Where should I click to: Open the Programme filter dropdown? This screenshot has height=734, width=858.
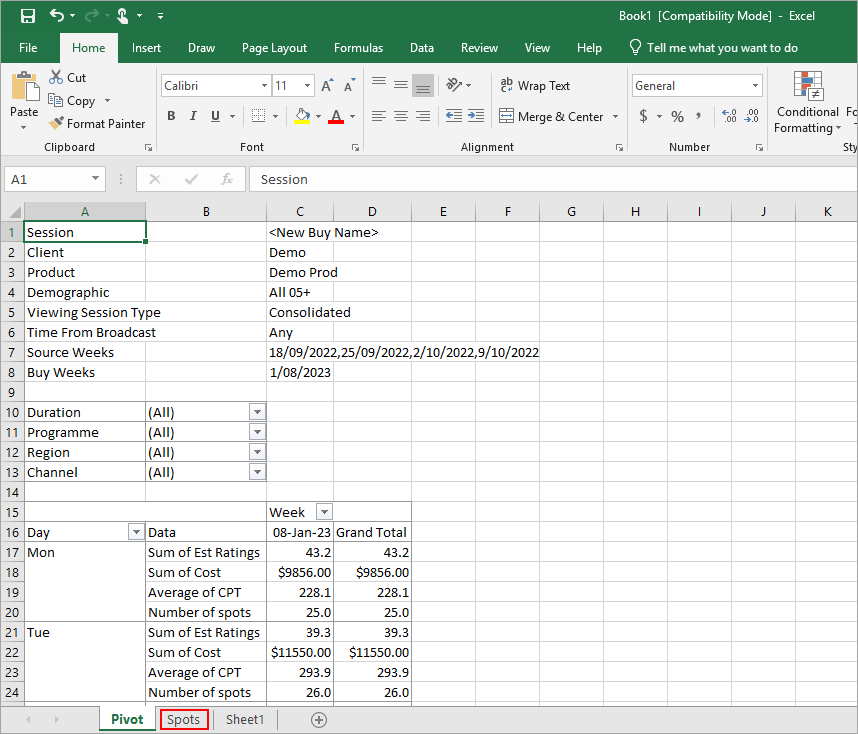point(257,432)
